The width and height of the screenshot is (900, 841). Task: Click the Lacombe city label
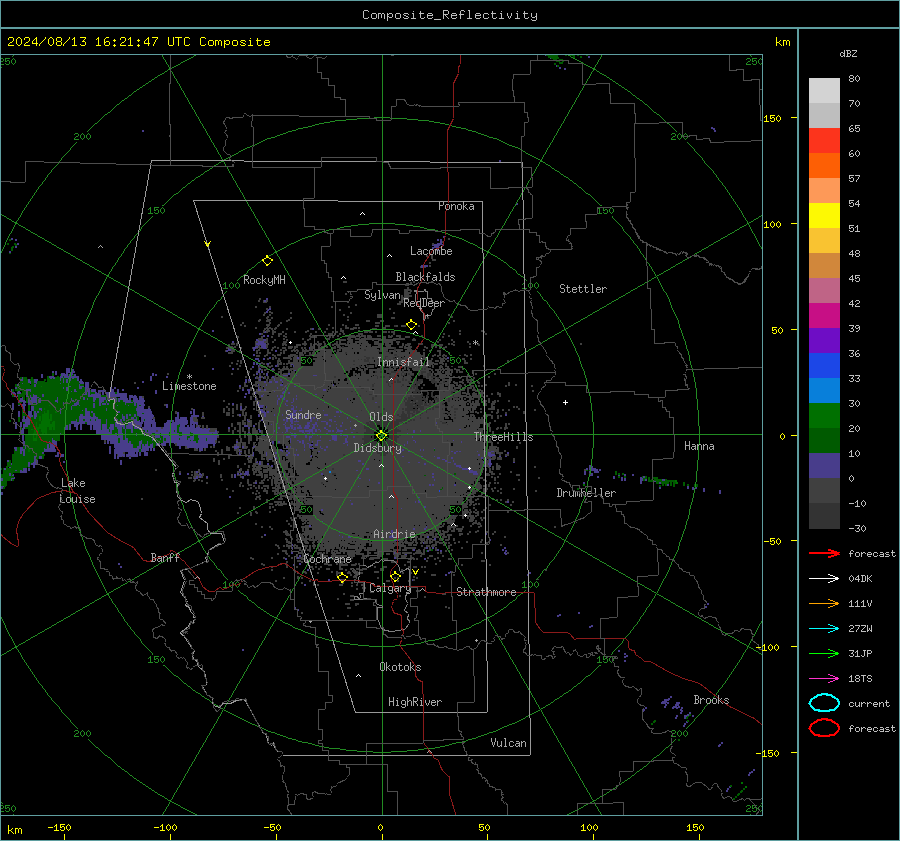[x=431, y=251]
